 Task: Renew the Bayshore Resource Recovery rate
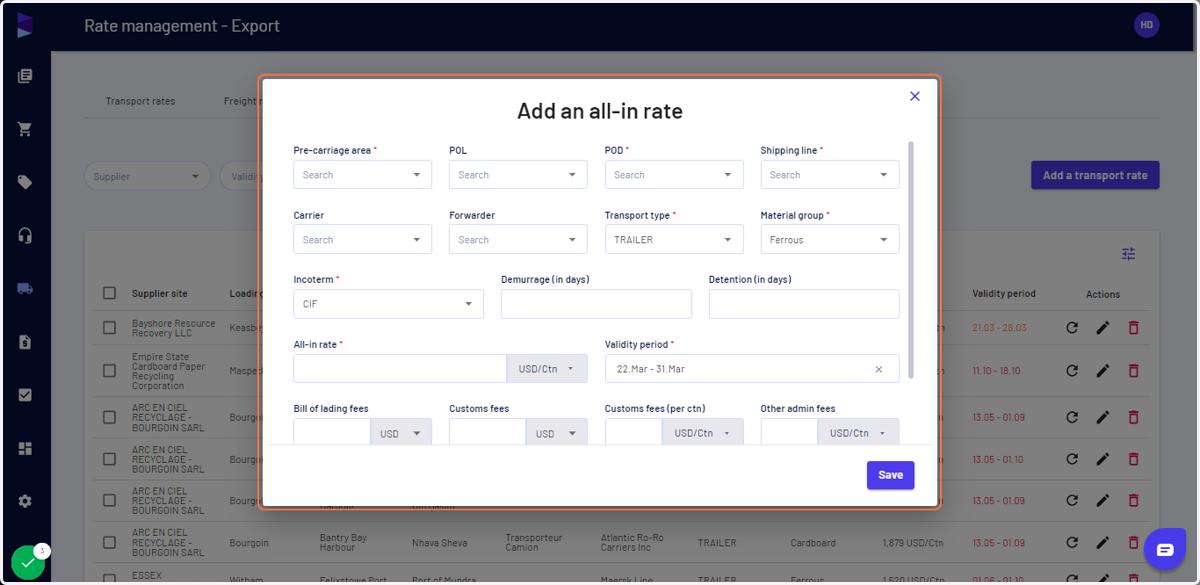click(x=1072, y=328)
